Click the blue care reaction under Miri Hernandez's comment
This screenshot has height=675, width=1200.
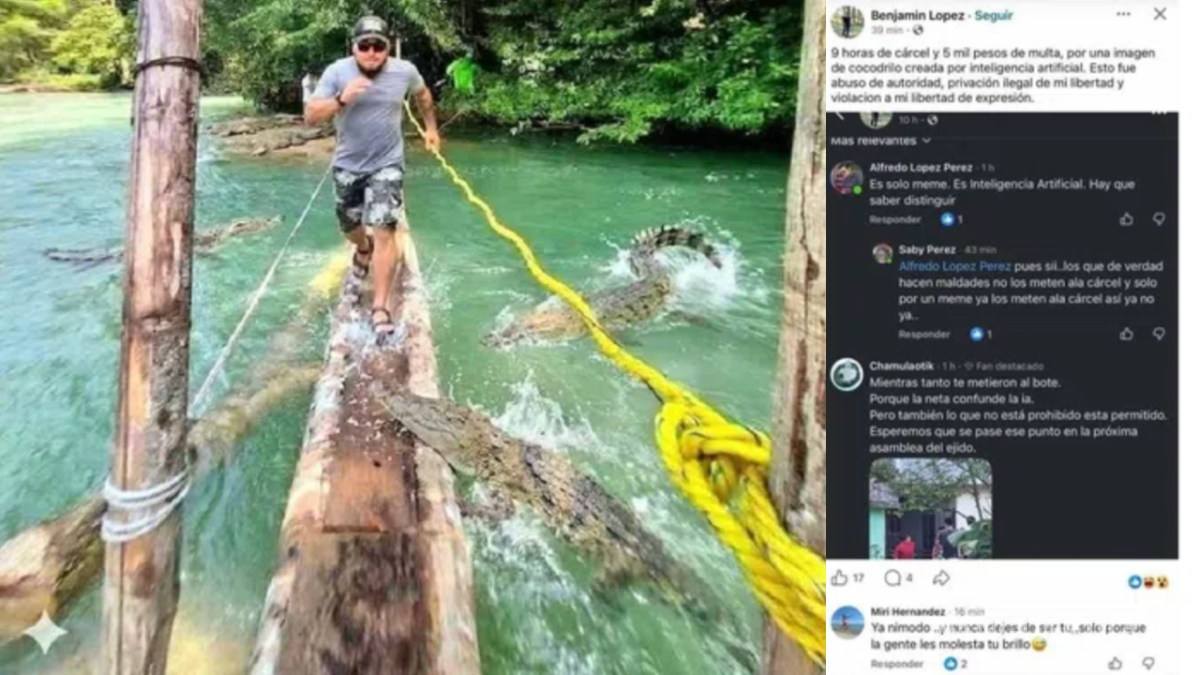(x=950, y=663)
